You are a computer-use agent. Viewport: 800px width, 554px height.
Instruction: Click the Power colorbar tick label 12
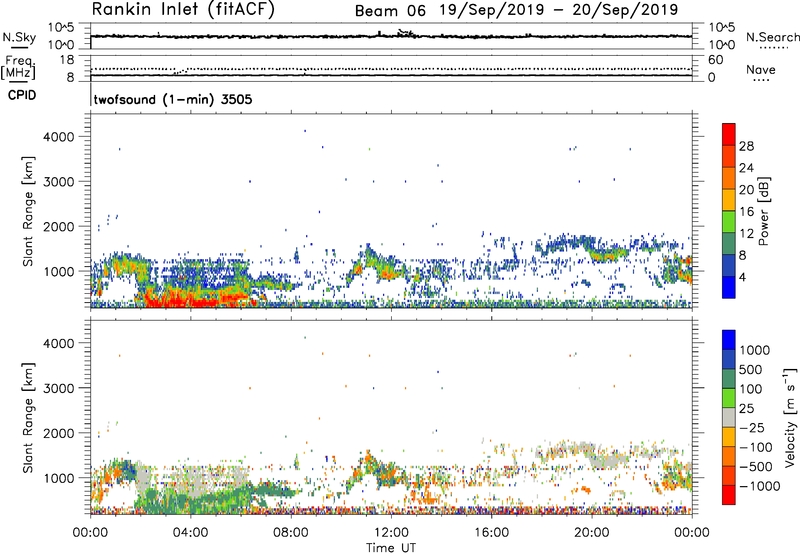pos(746,234)
